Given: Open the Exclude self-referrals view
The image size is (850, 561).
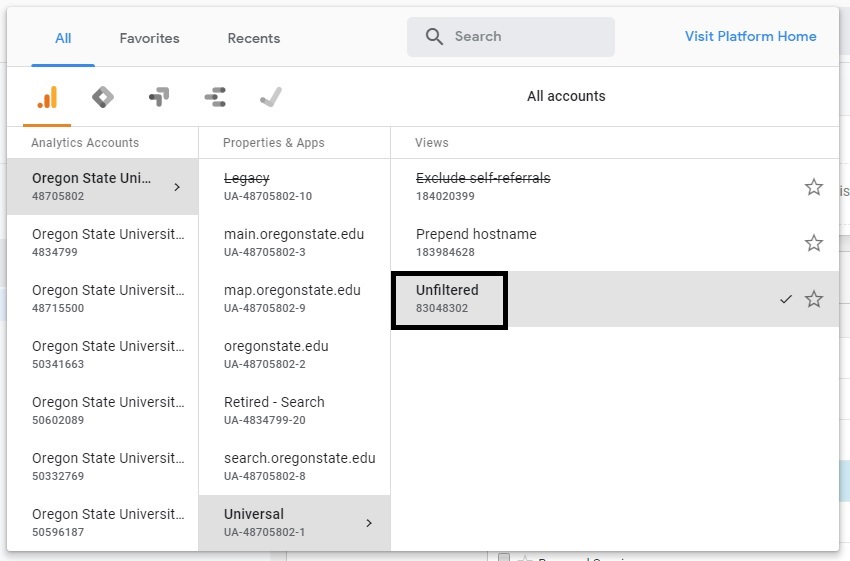Looking at the screenshot, I should (x=615, y=187).
